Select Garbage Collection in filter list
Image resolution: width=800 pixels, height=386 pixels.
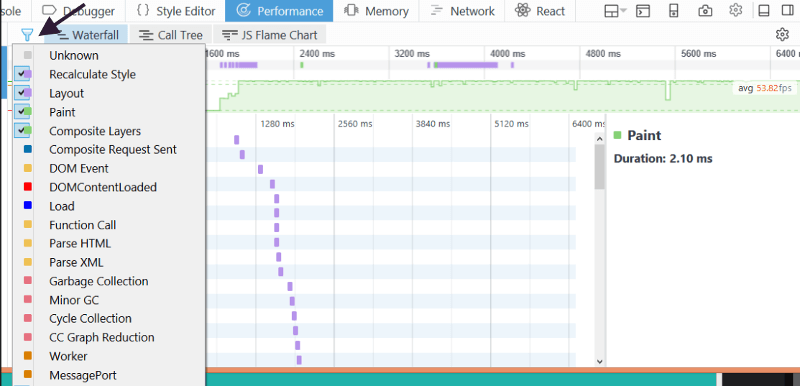pyautogui.click(x=109, y=281)
